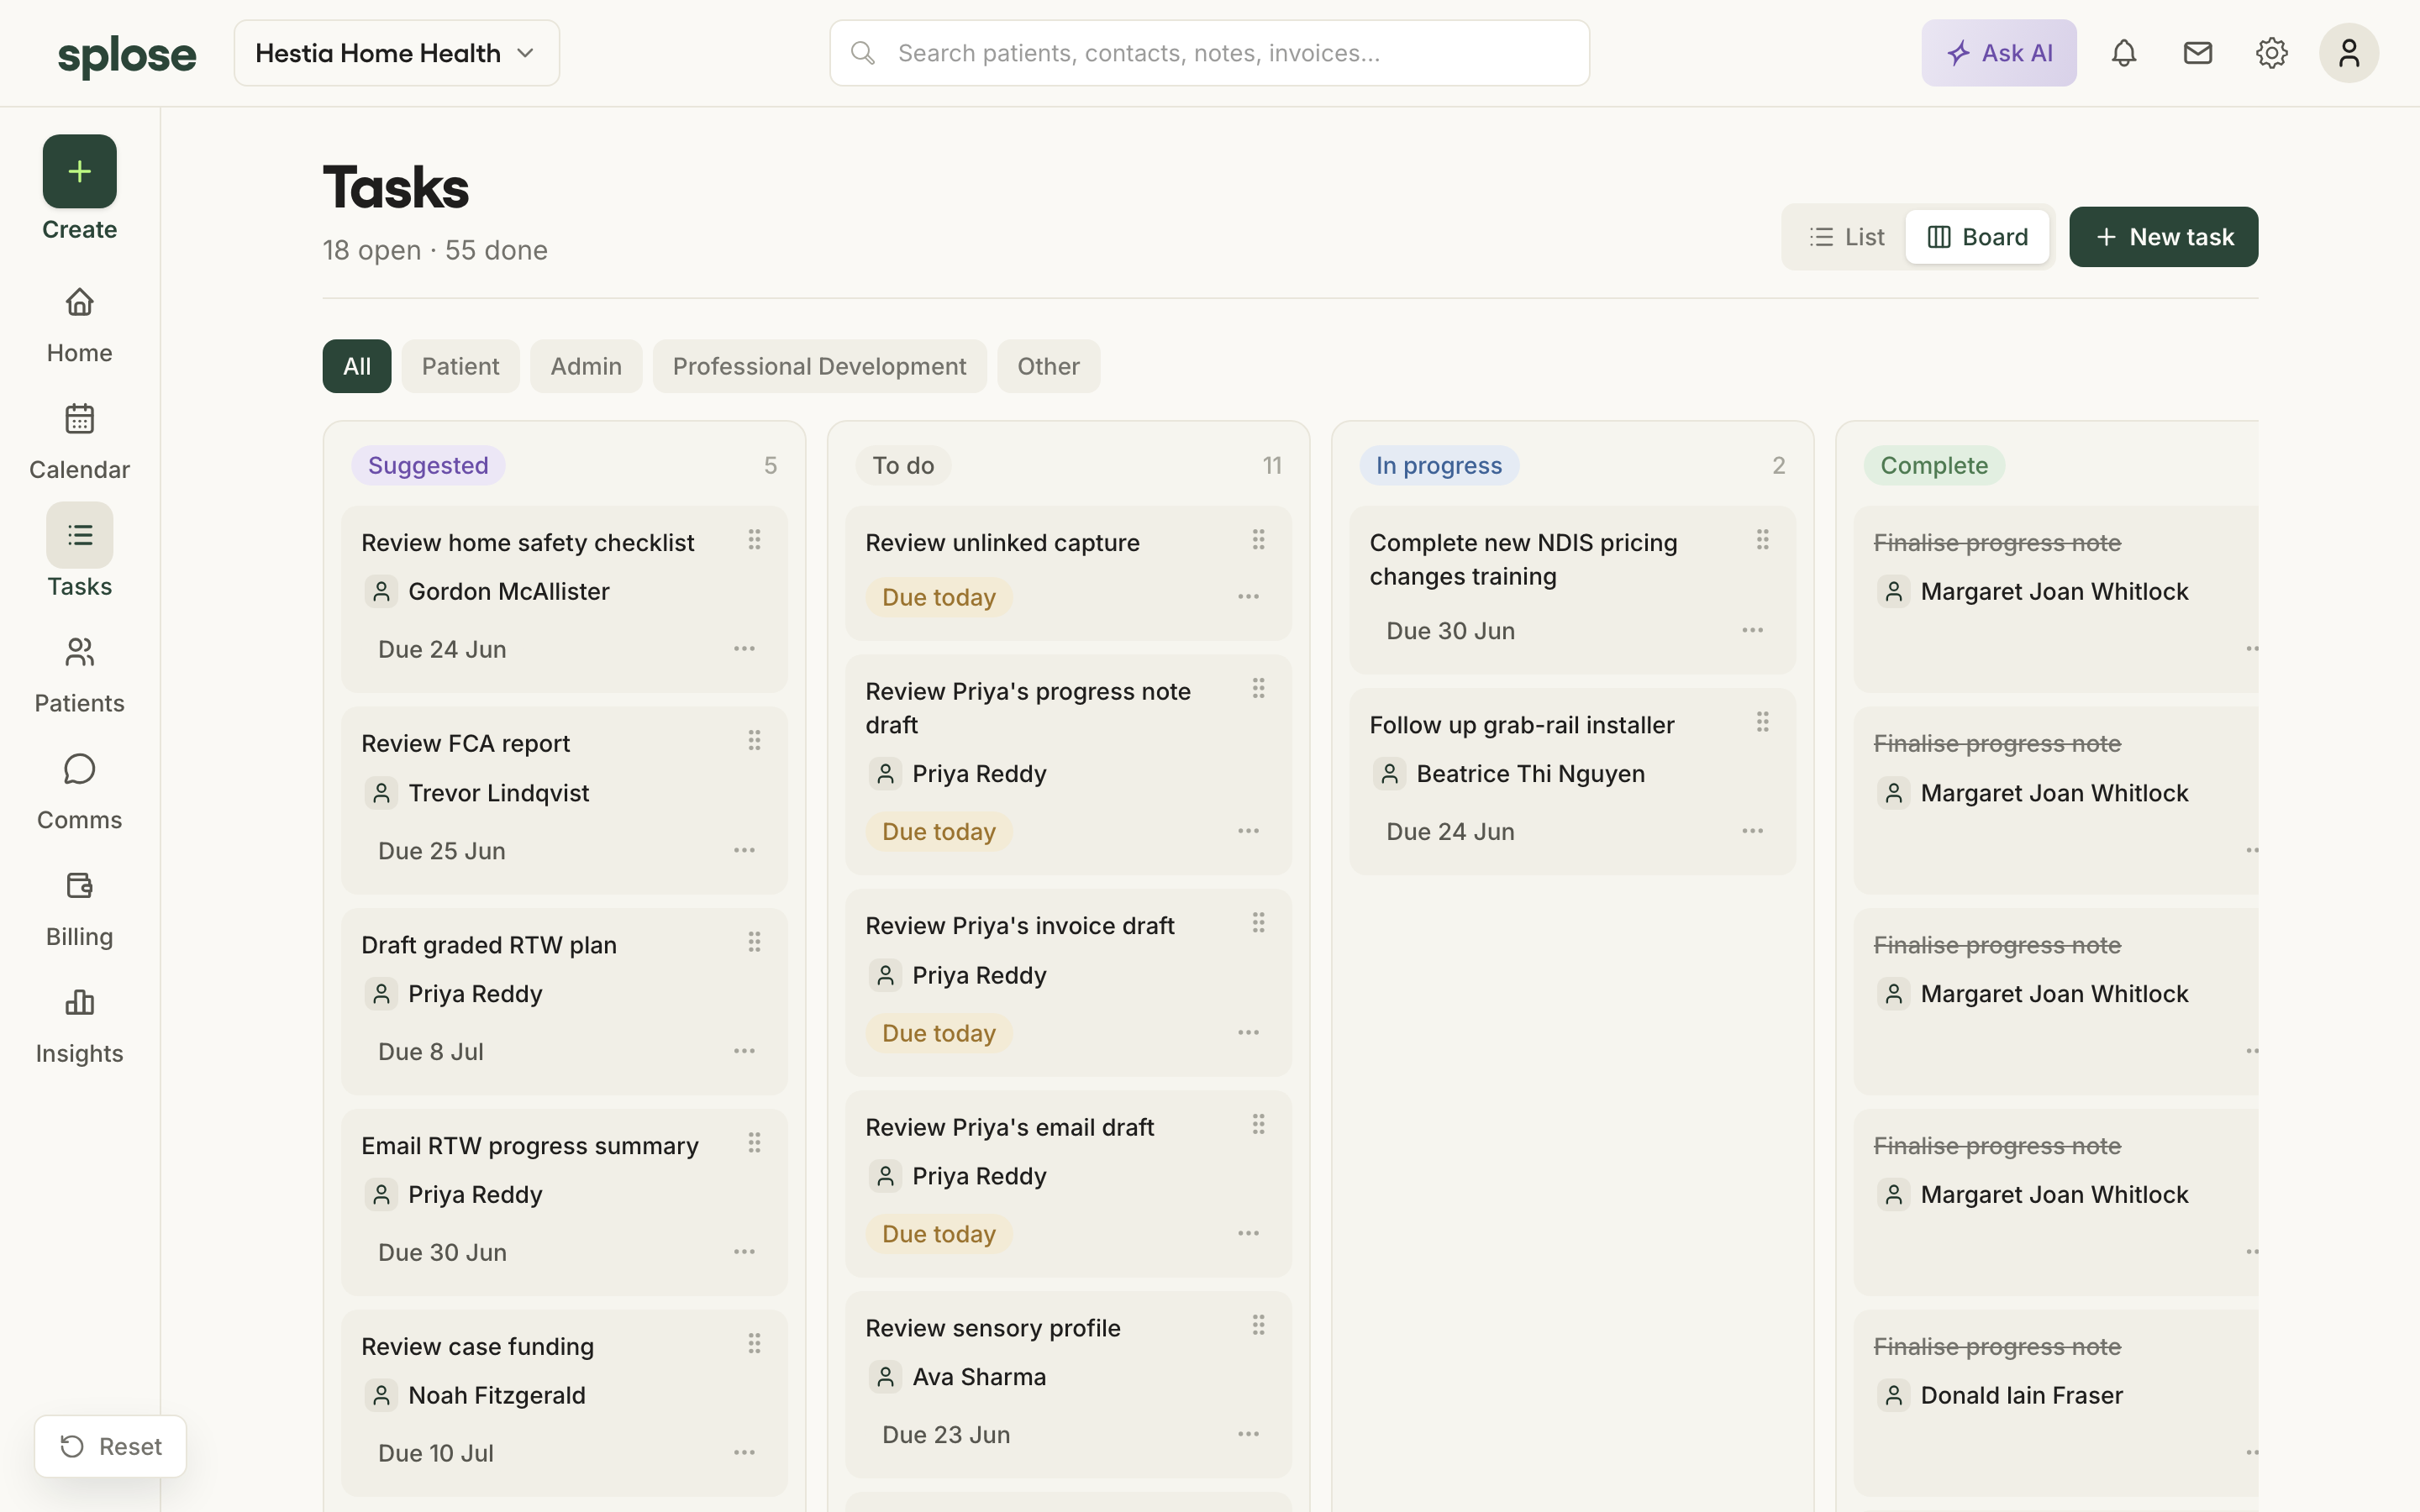The width and height of the screenshot is (2420, 1512).
Task: Open more options on Review Priya's email draft
Action: pos(1249,1234)
